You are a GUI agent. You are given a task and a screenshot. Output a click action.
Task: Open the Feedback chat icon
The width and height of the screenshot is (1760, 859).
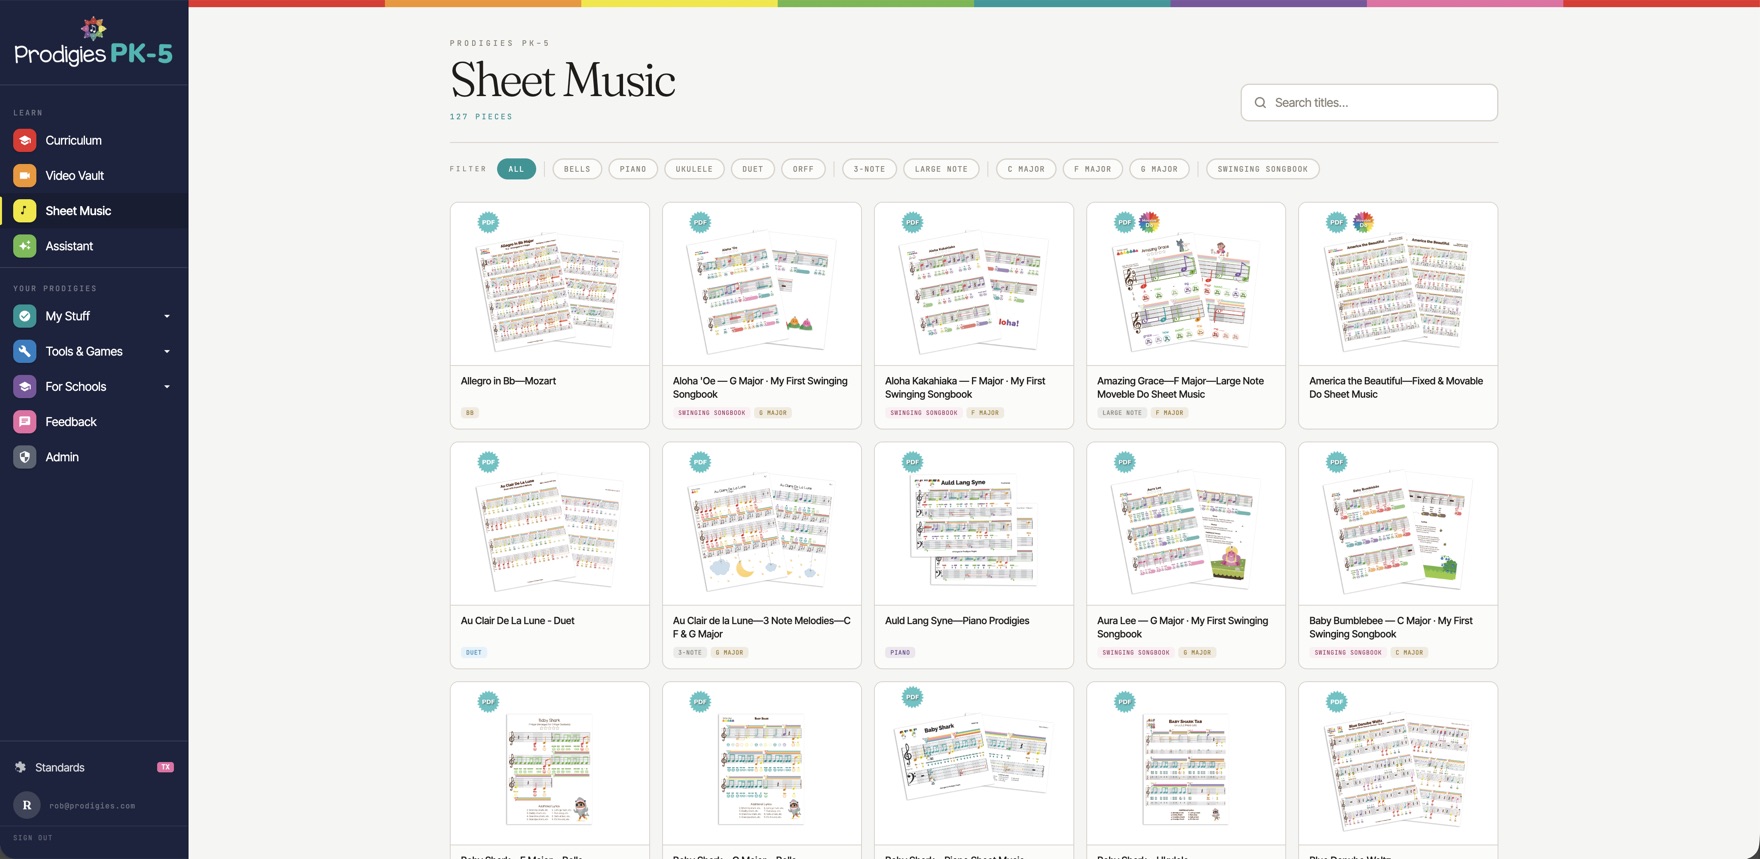pos(25,422)
